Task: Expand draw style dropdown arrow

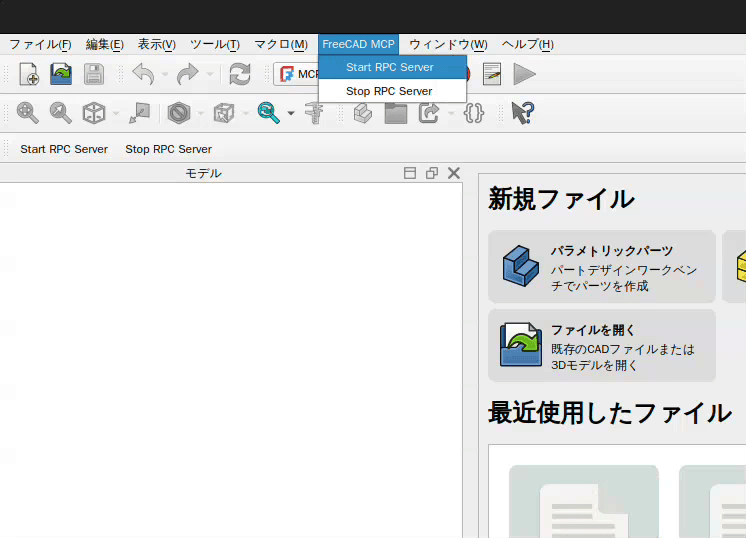Action: click(x=200, y=113)
